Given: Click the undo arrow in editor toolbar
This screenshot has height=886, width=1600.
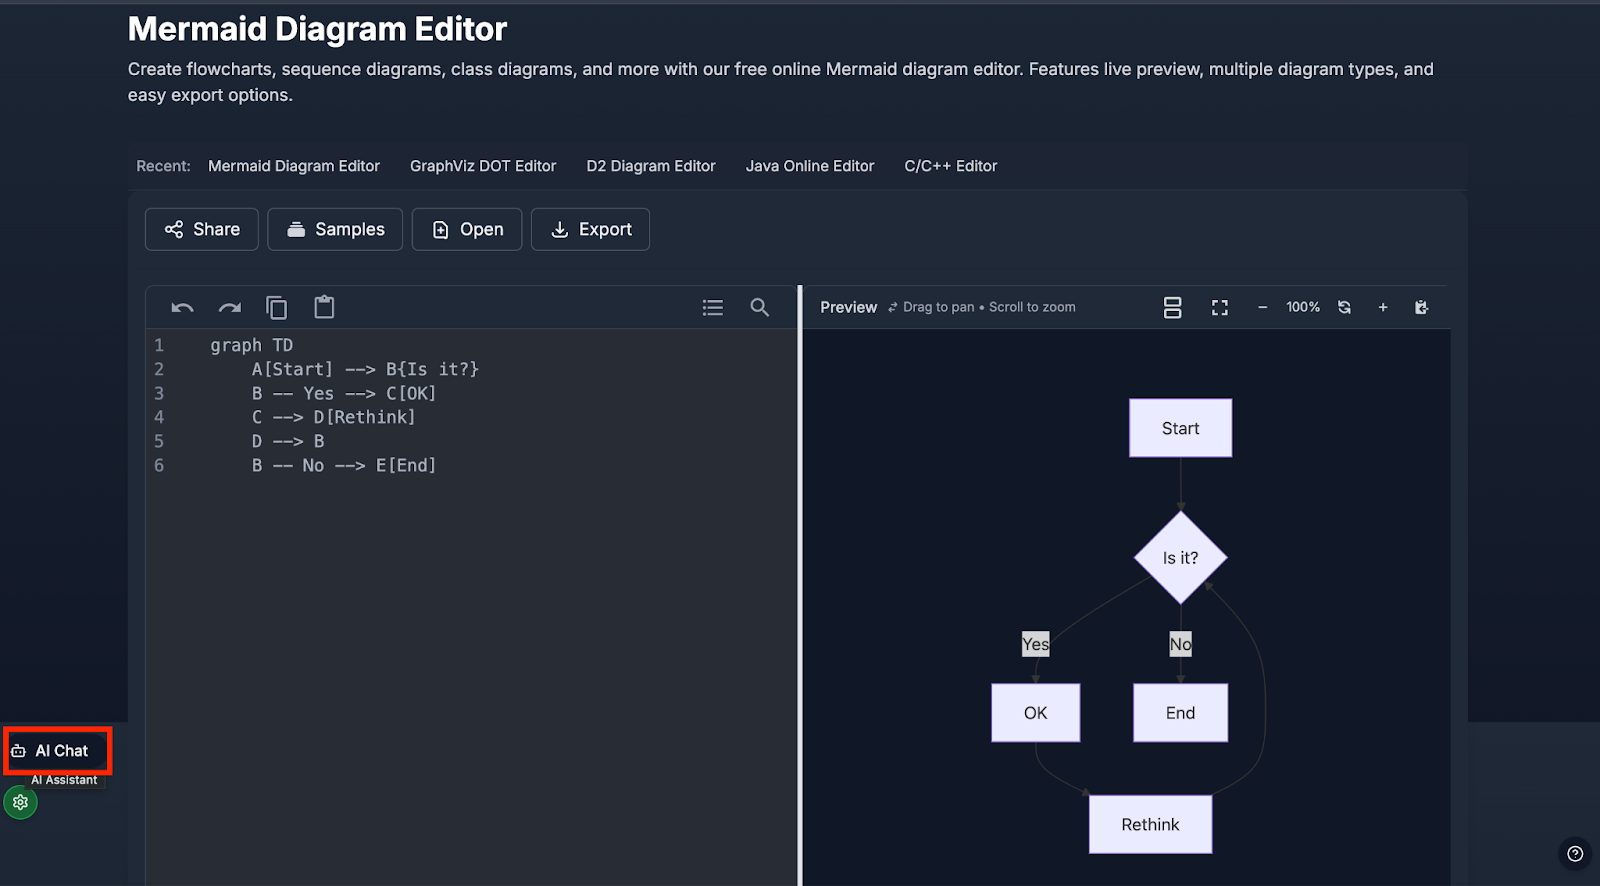Looking at the screenshot, I should [x=182, y=308].
